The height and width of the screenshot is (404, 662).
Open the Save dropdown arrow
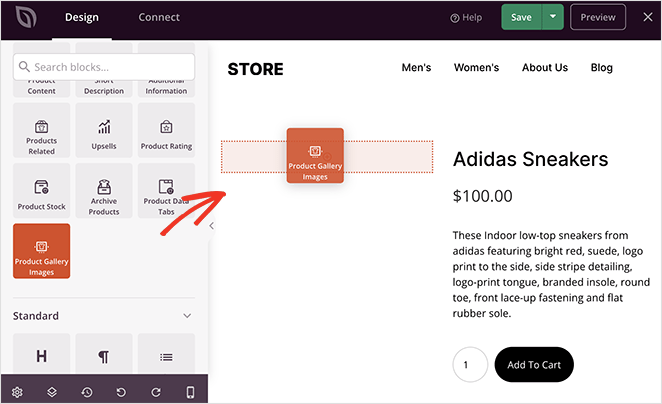[554, 17]
